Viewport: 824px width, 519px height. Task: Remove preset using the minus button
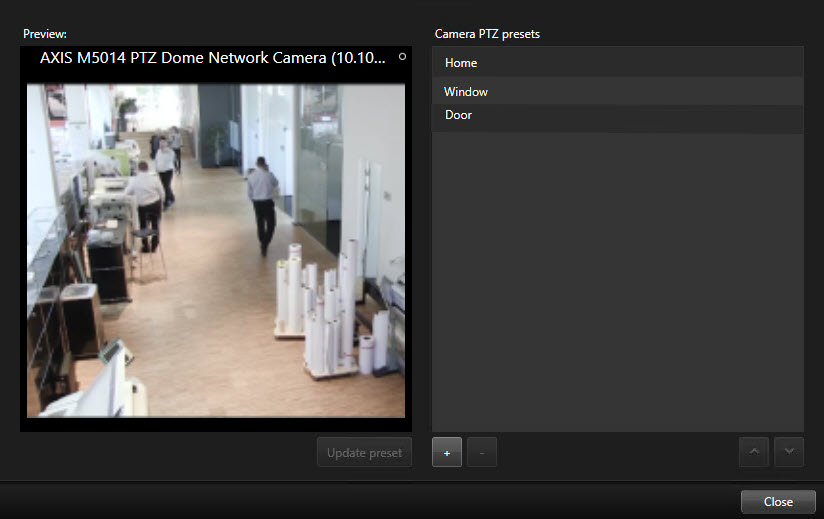[x=481, y=453]
